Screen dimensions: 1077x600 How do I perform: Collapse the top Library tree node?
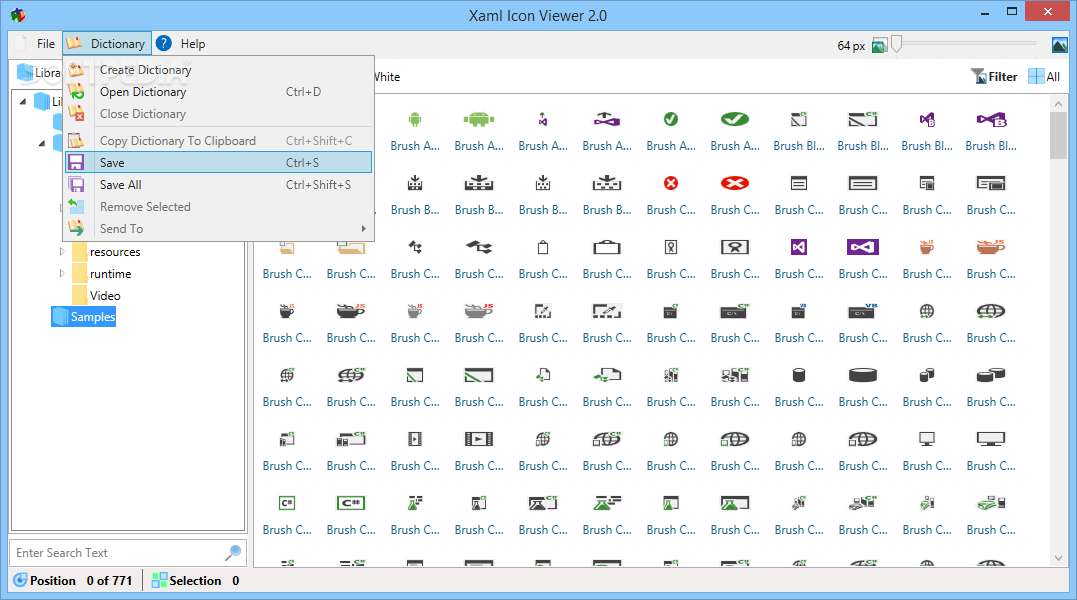(x=23, y=102)
